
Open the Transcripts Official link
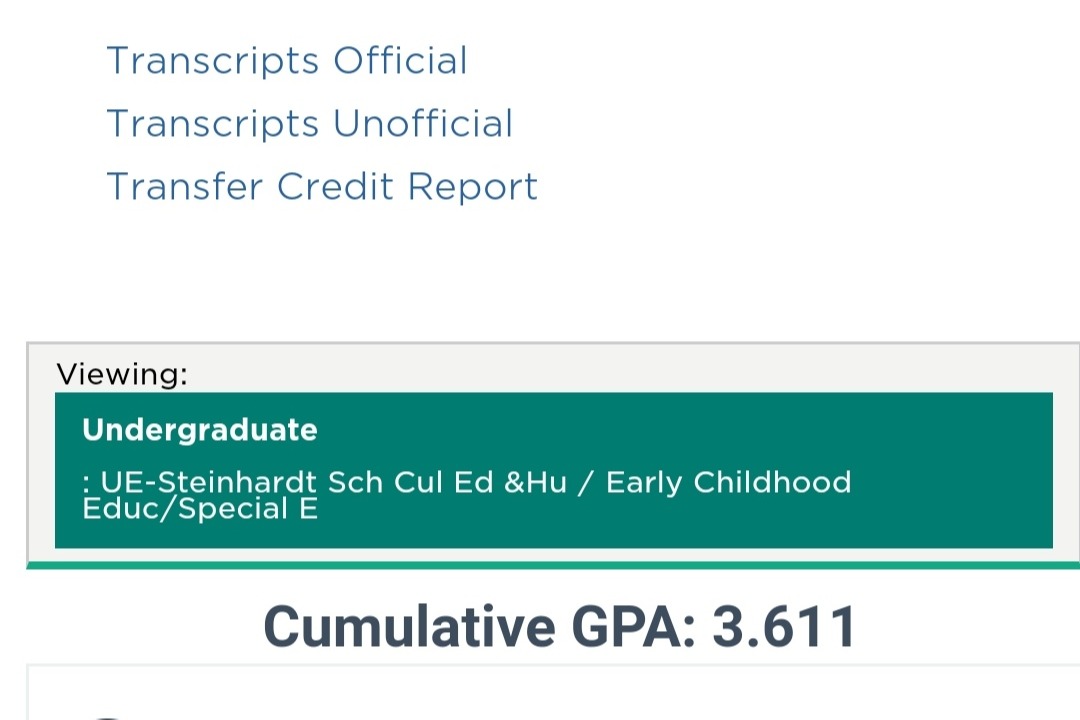pyautogui.click(x=287, y=61)
